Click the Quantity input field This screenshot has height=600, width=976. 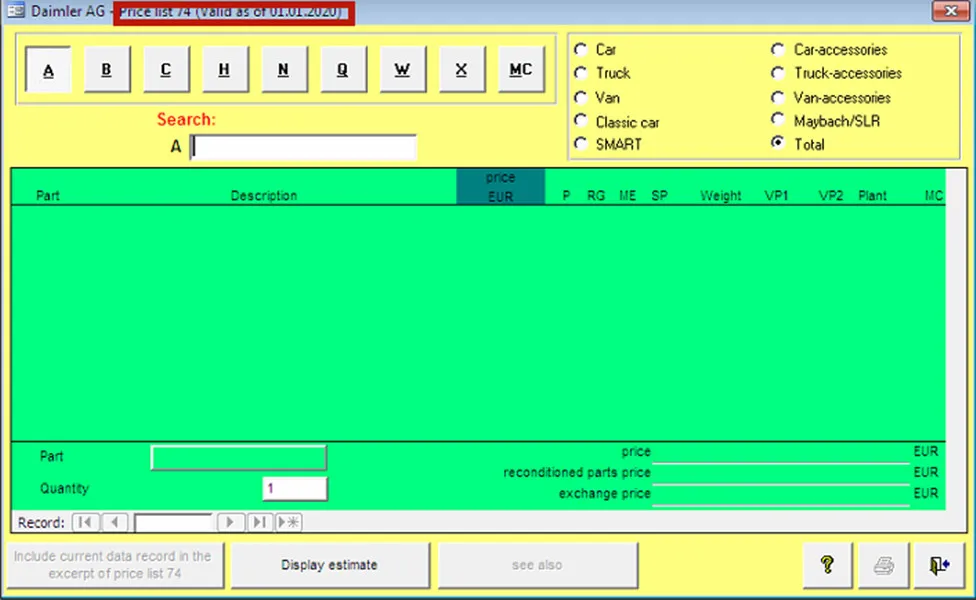[295, 489]
